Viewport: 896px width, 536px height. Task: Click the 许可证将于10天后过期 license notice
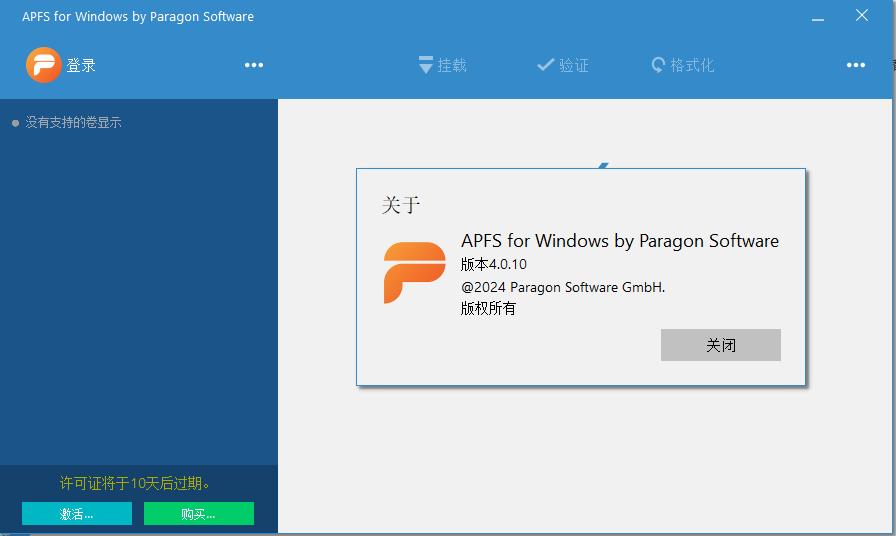coord(134,483)
